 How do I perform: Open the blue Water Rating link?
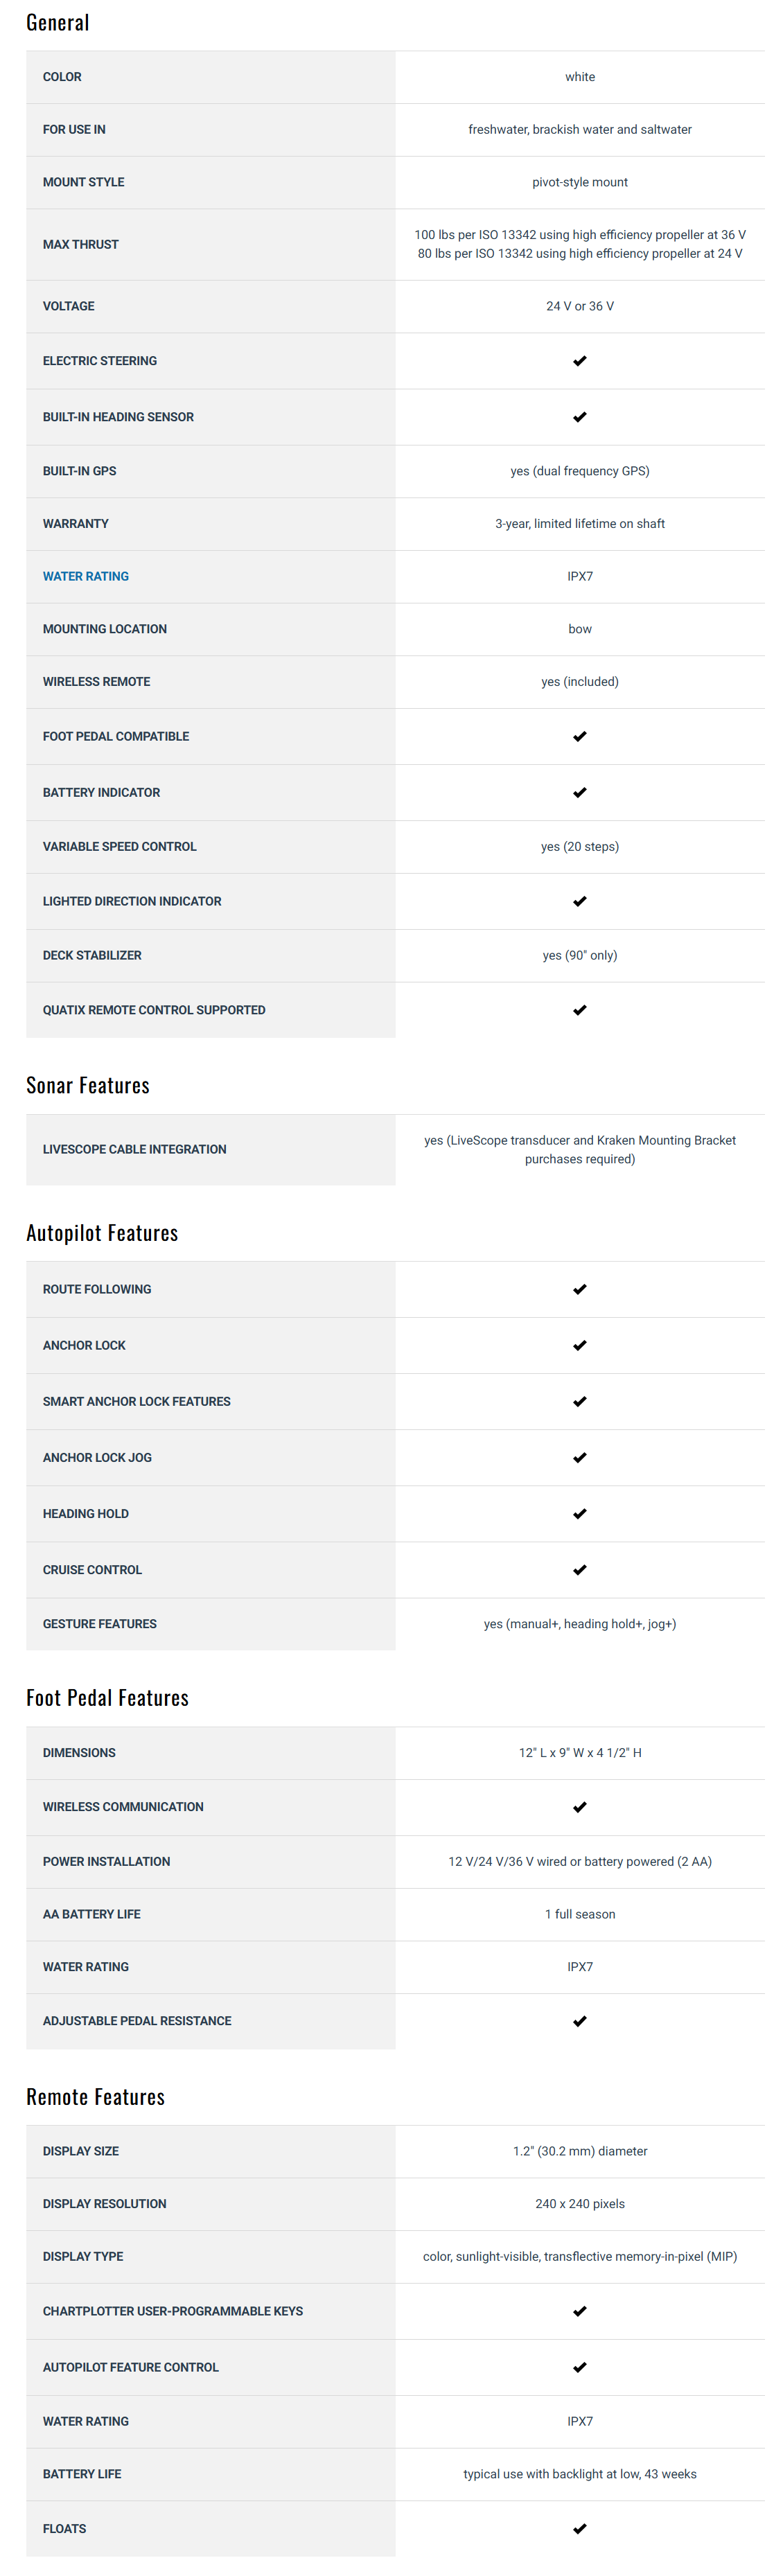(86, 576)
